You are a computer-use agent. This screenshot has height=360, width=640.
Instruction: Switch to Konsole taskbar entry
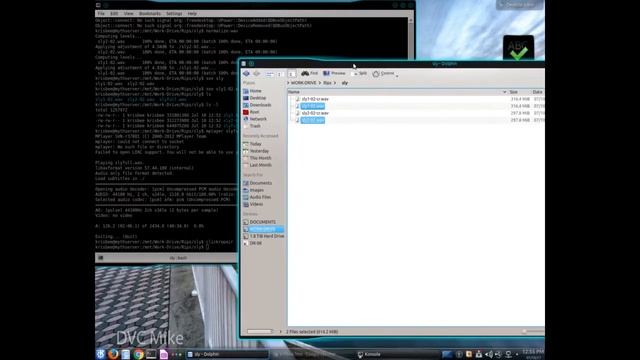click(x=369, y=354)
